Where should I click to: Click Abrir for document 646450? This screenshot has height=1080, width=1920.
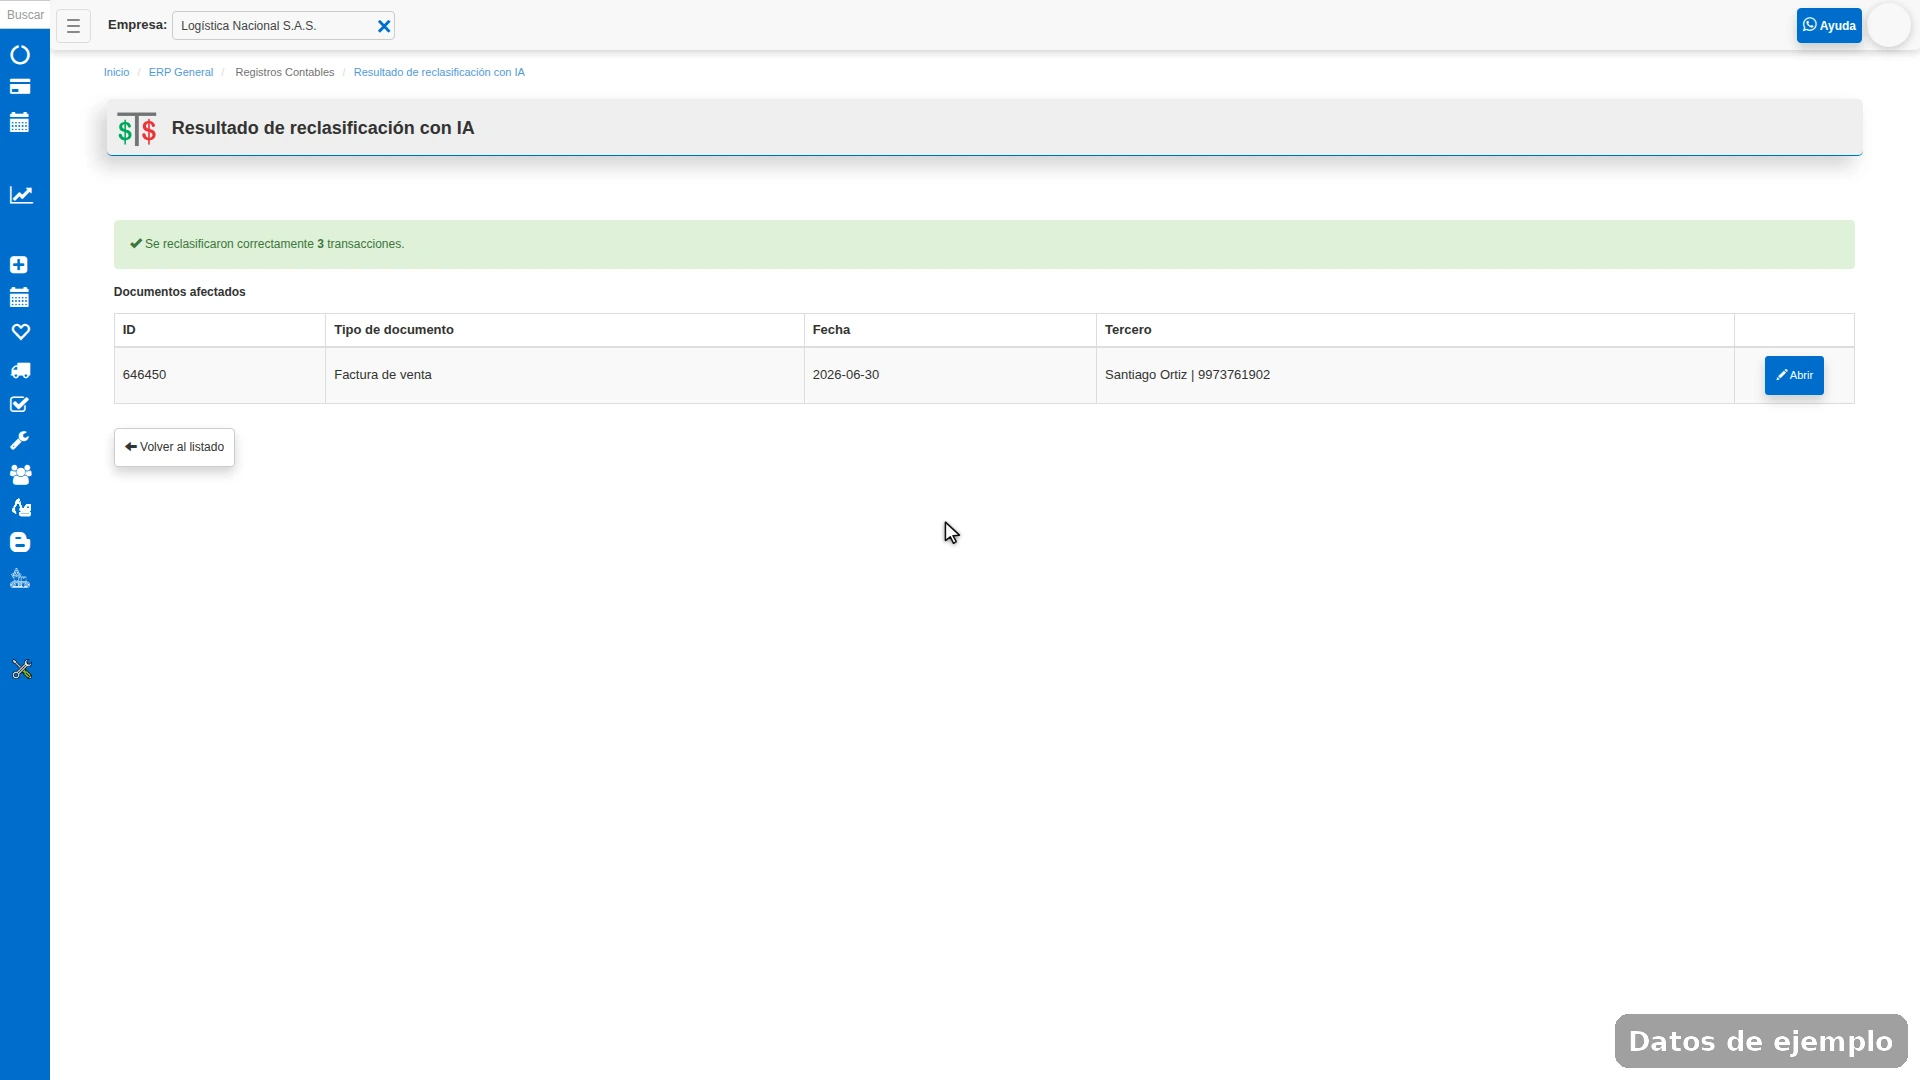1794,375
